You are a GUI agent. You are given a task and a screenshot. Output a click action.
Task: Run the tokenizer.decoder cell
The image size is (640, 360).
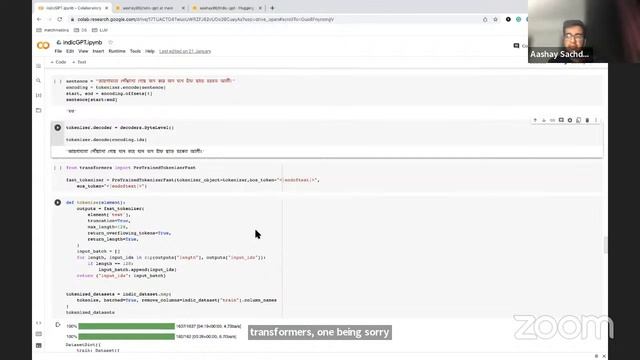pyautogui.click(x=58, y=128)
